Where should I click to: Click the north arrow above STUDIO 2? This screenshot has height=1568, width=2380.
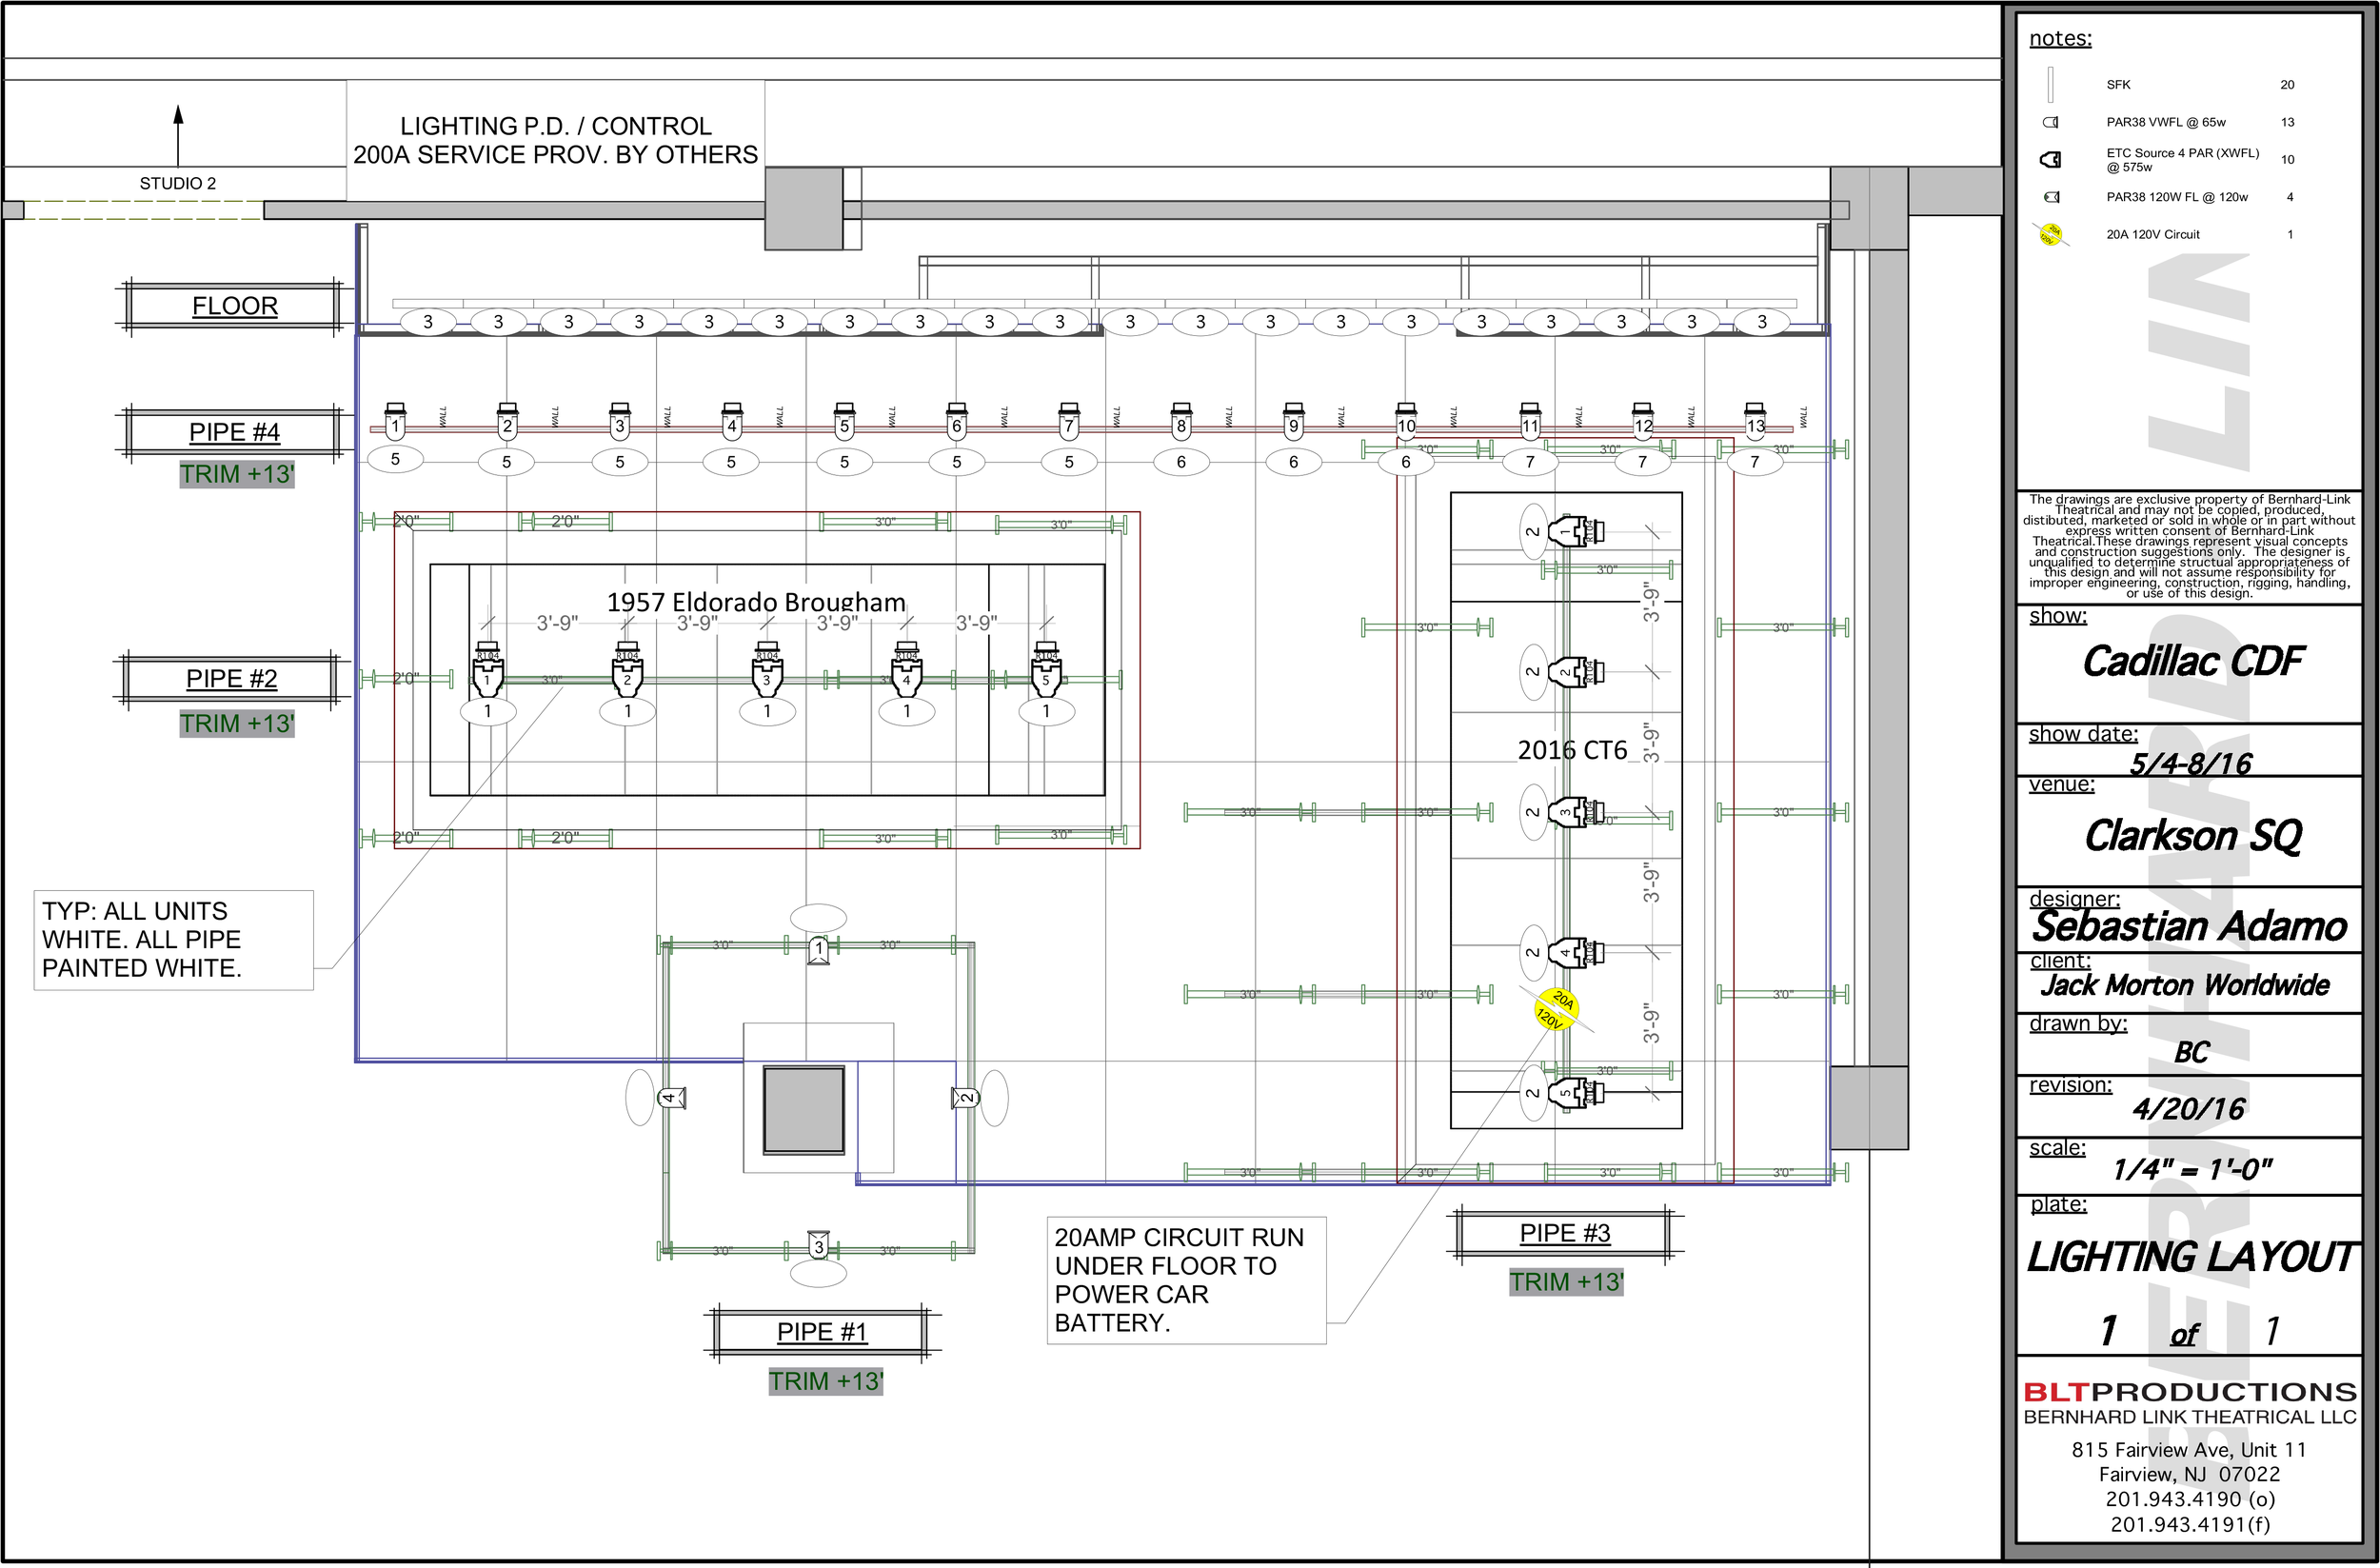coord(178,135)
